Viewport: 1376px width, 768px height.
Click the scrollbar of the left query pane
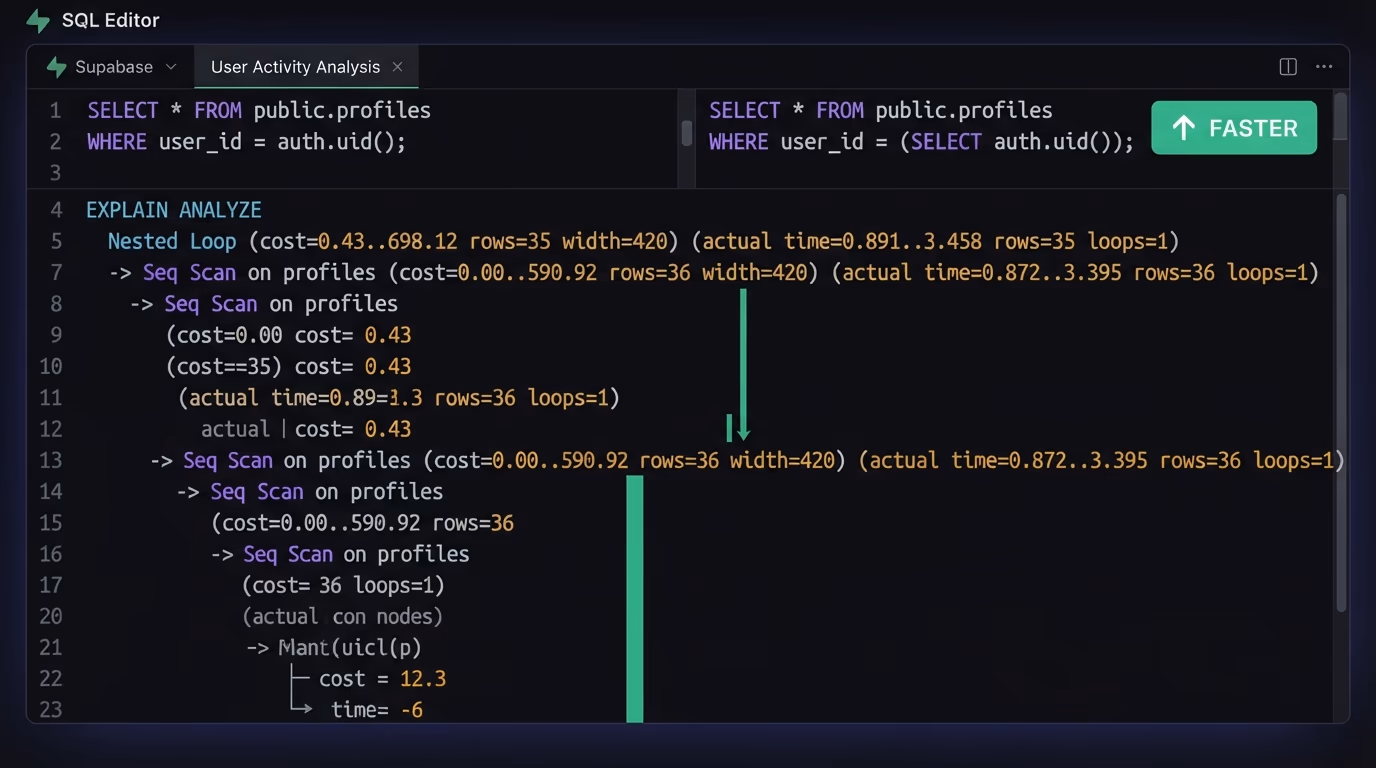click(x=687, y=133)
